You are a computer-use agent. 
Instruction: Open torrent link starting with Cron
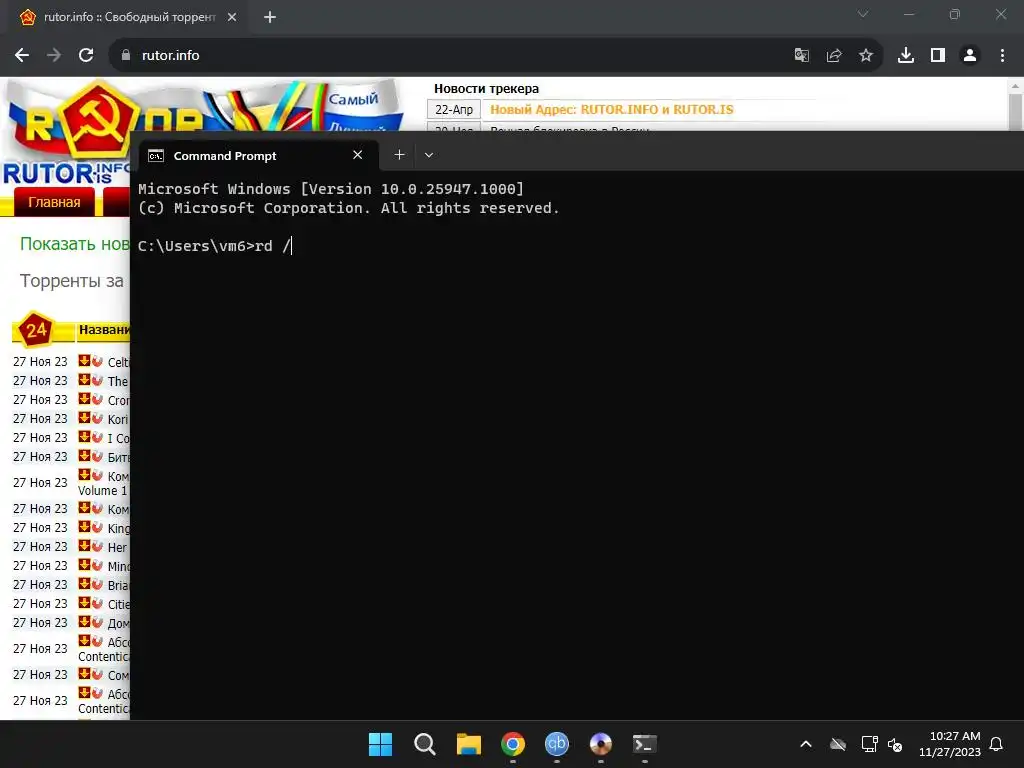118,400
